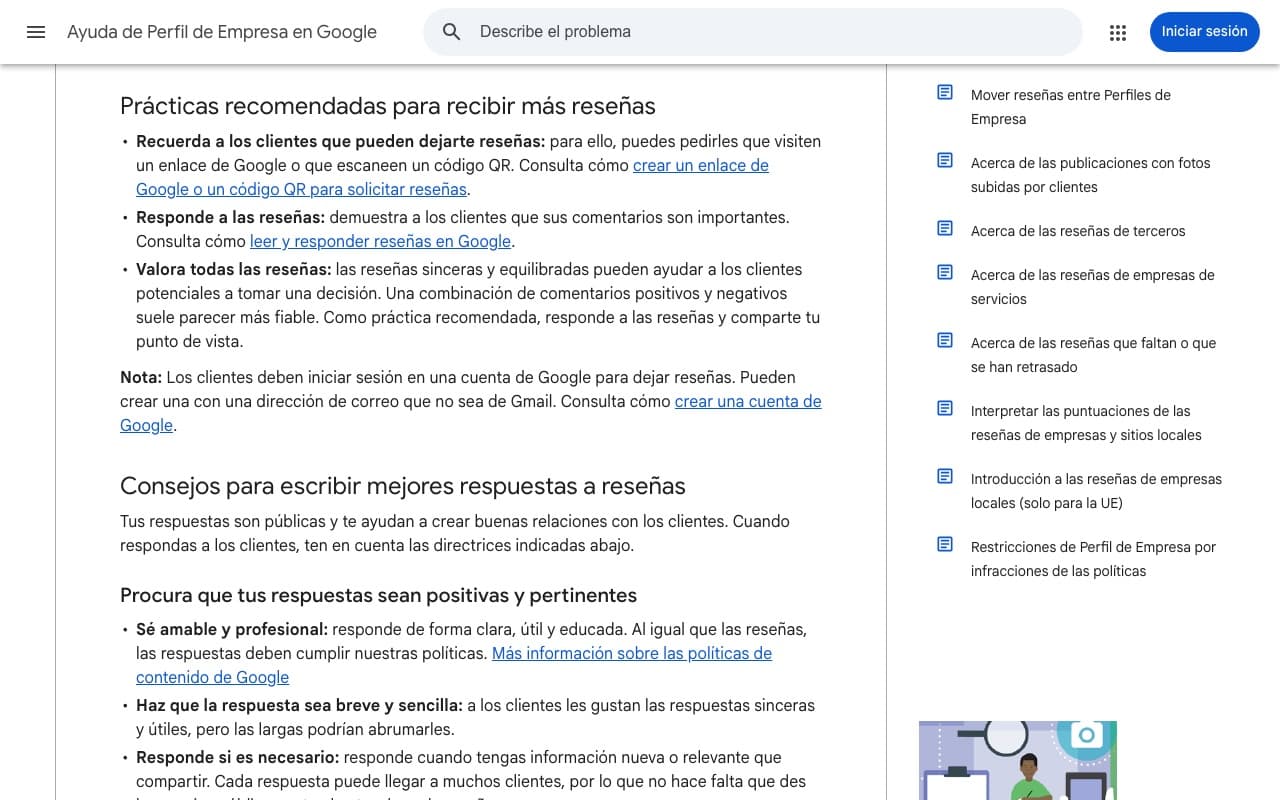Viewport: 1280px width, 800px height.
Task: Click article icon beside Introducción a las reseñas
Action: [x=945, y=476]
